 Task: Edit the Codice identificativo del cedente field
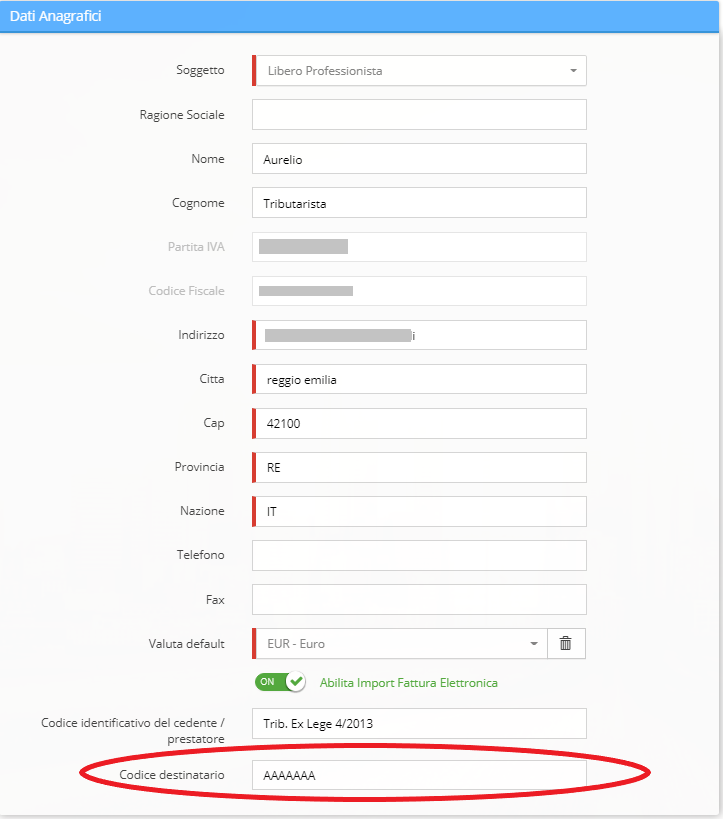pyautogui.click(x=419, y=723)
